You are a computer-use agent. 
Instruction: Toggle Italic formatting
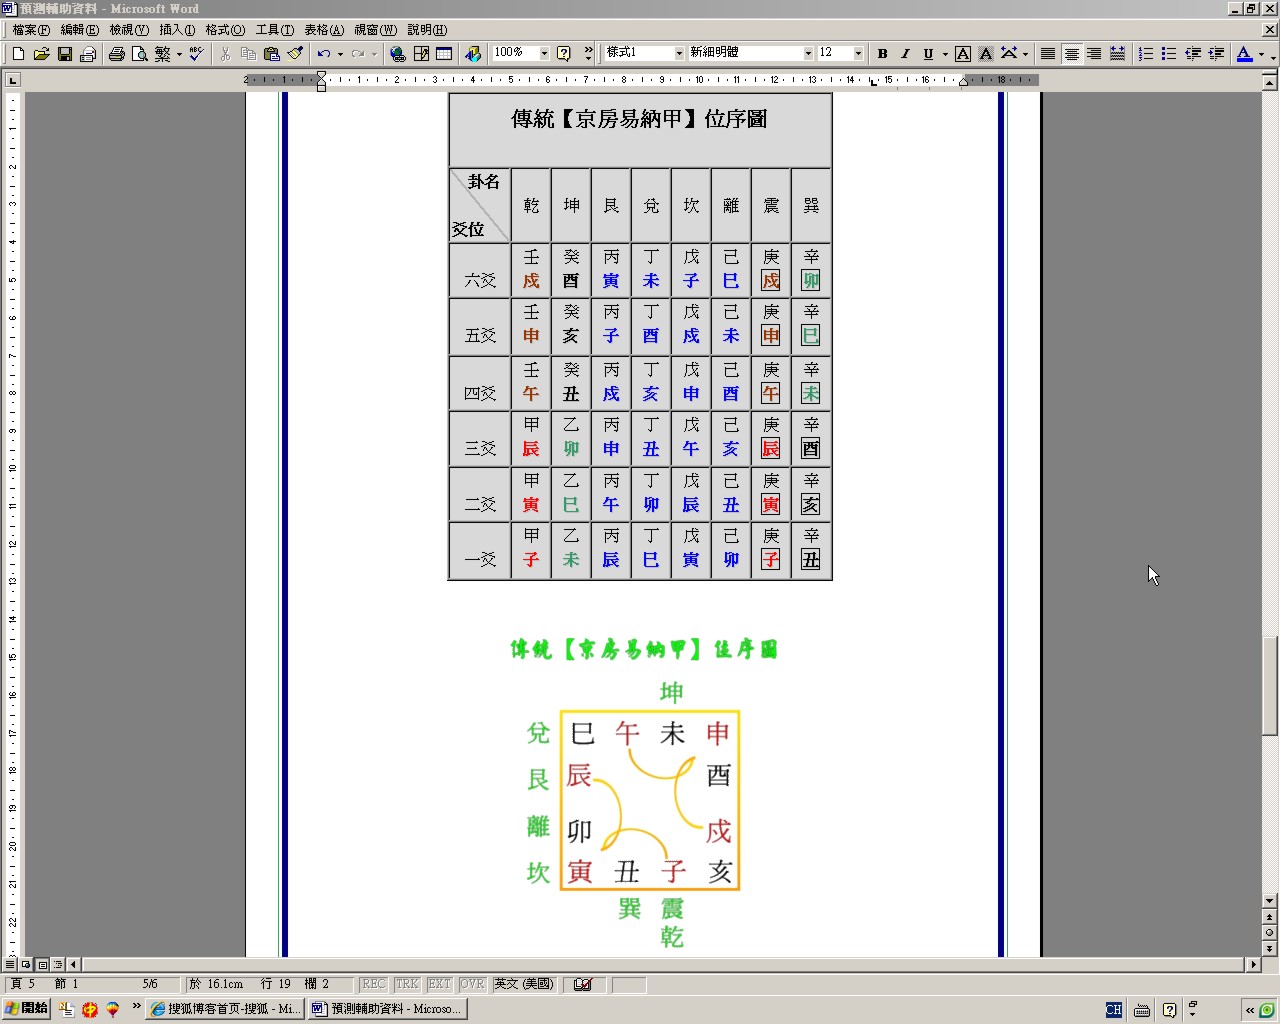coord(905,54)
